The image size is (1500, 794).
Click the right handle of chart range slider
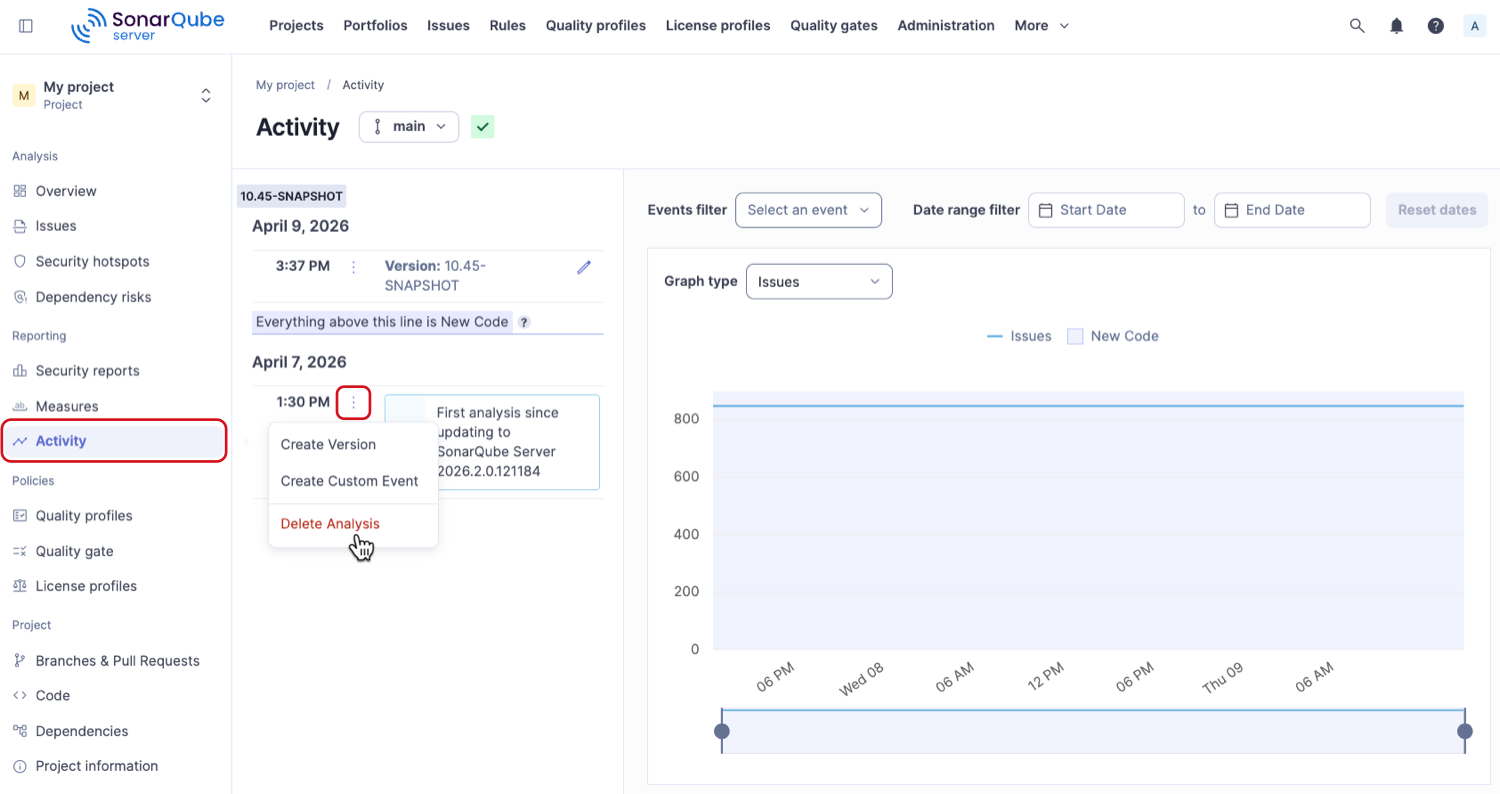click(x=1465, y=731)
